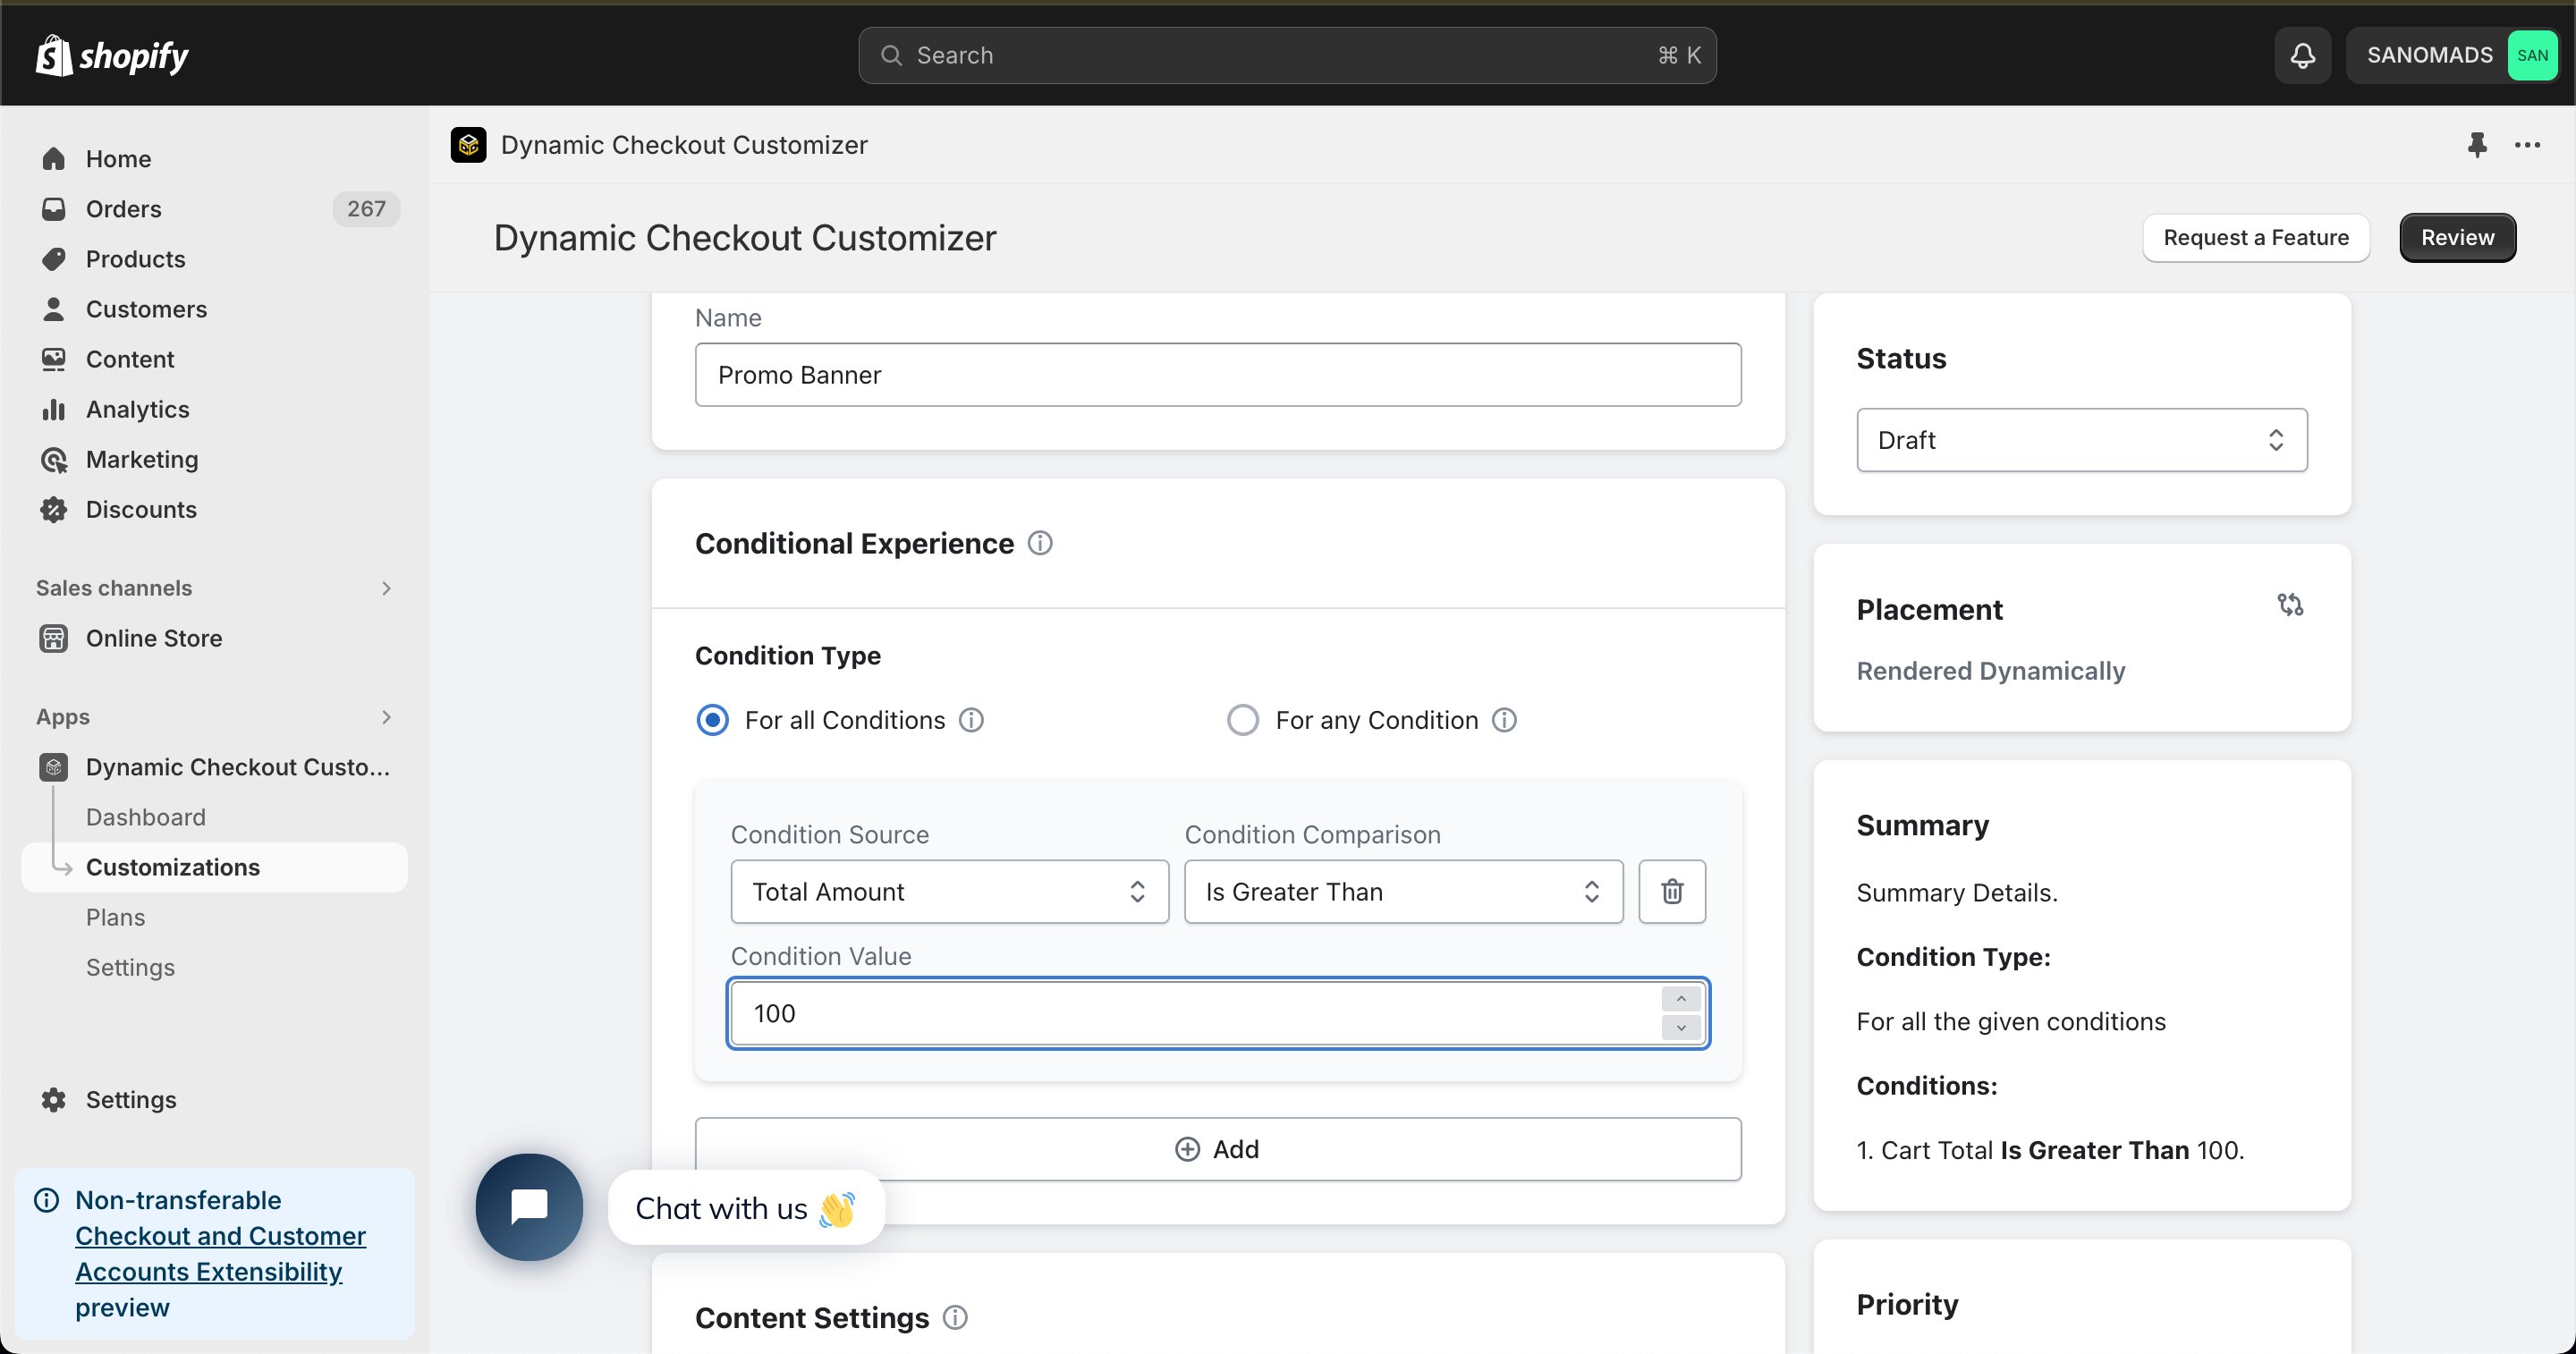The image size is (2576, 1354).
Task: Show For any Condition info icon
Action: point(1504,720)
